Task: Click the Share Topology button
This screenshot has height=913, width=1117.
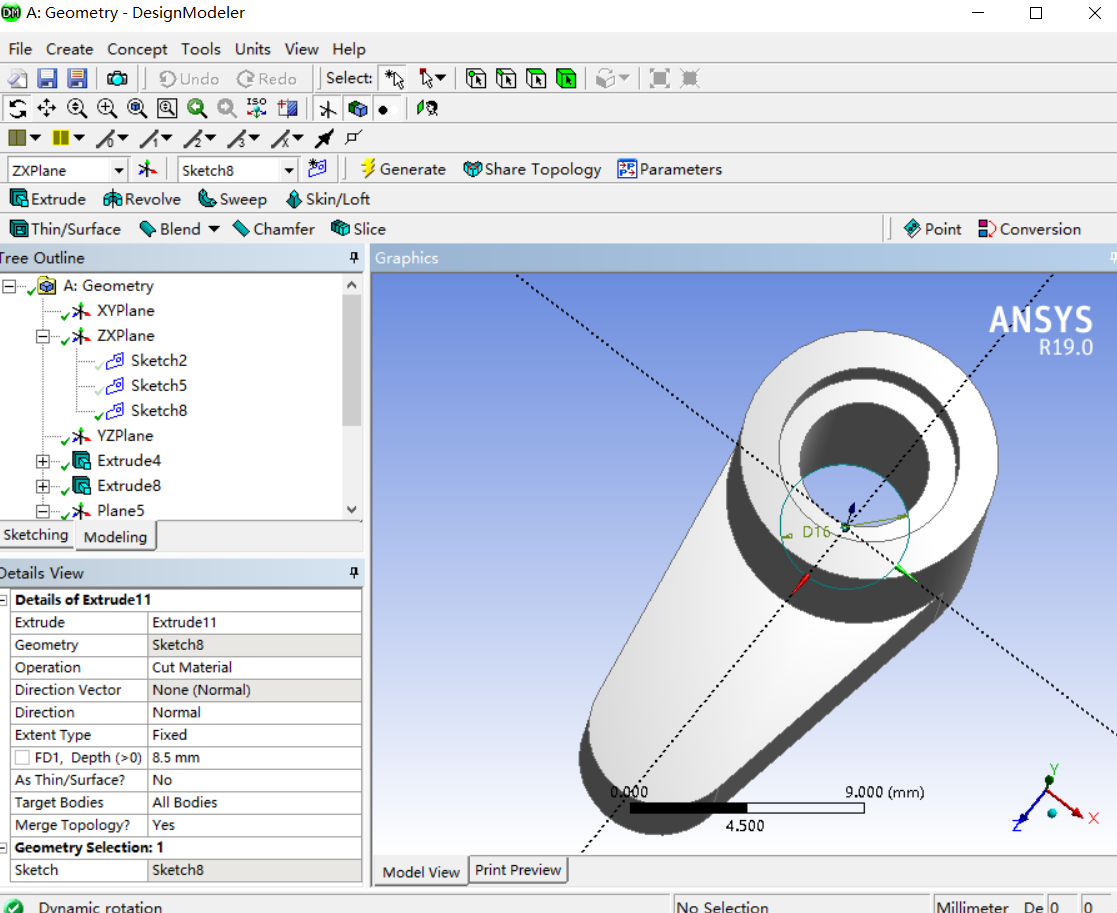Action: [x=532, y=169]
